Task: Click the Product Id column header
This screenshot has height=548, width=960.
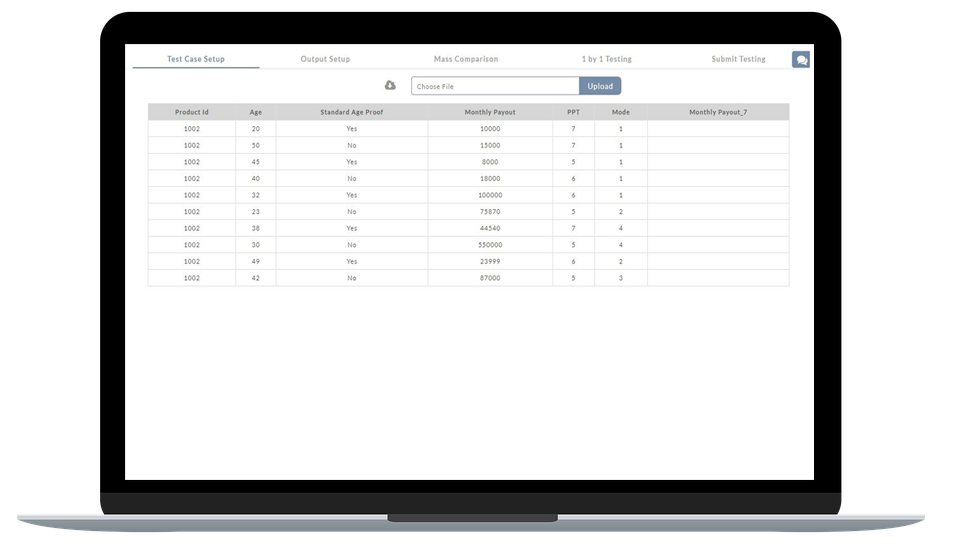Action: (x=192, y=112)
